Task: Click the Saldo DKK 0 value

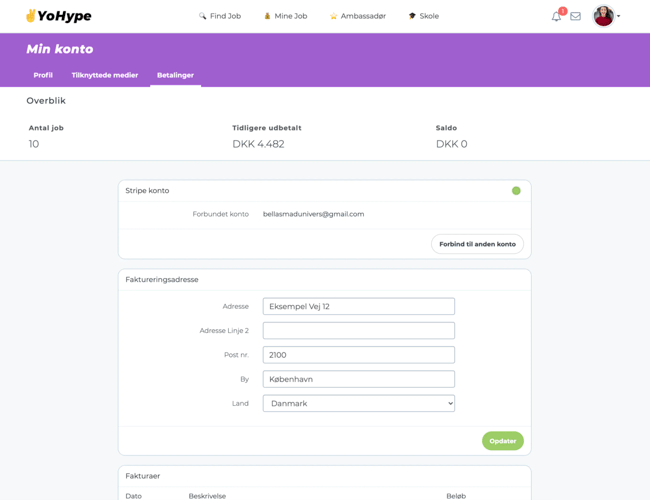Action: click(451, 144)
